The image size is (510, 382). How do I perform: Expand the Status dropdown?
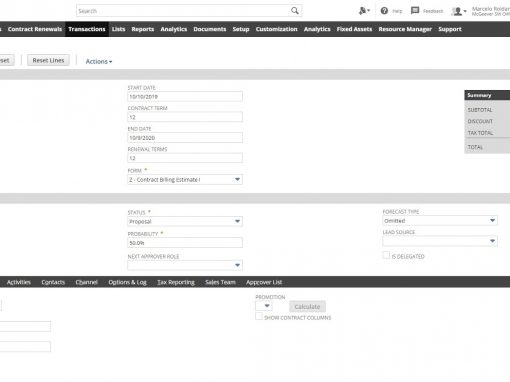coord(185,221)
